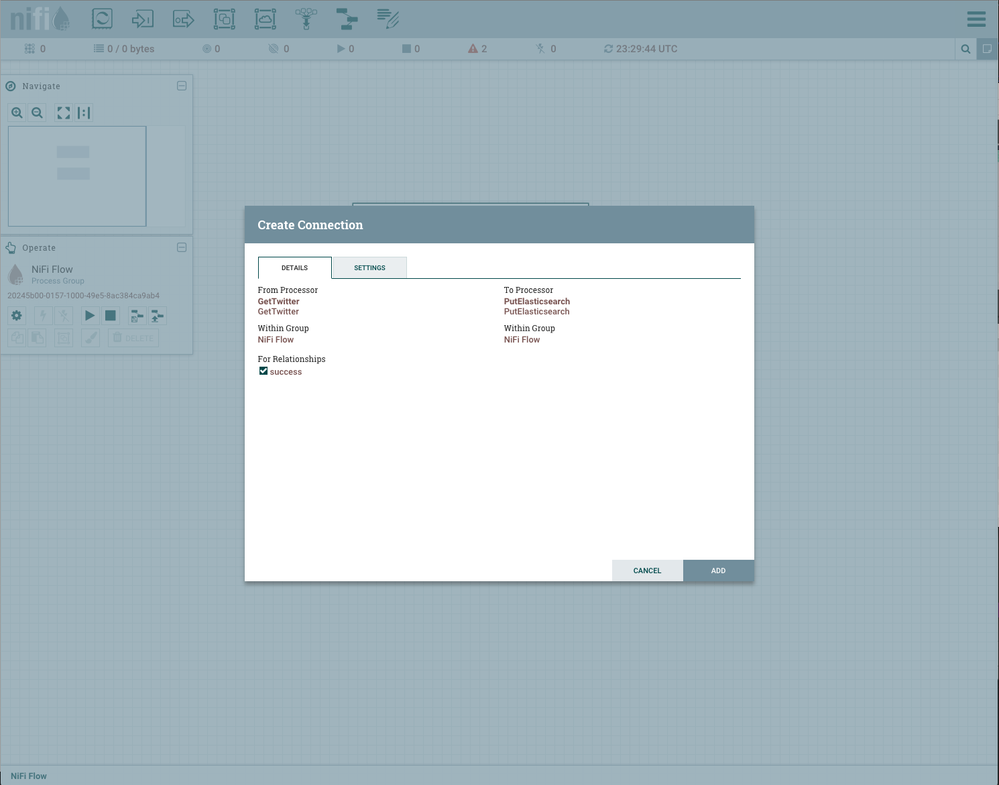Click the refresh icon beside the UTC time
Image resolution: width=999 pixels, height=785 pixels.
608,48
